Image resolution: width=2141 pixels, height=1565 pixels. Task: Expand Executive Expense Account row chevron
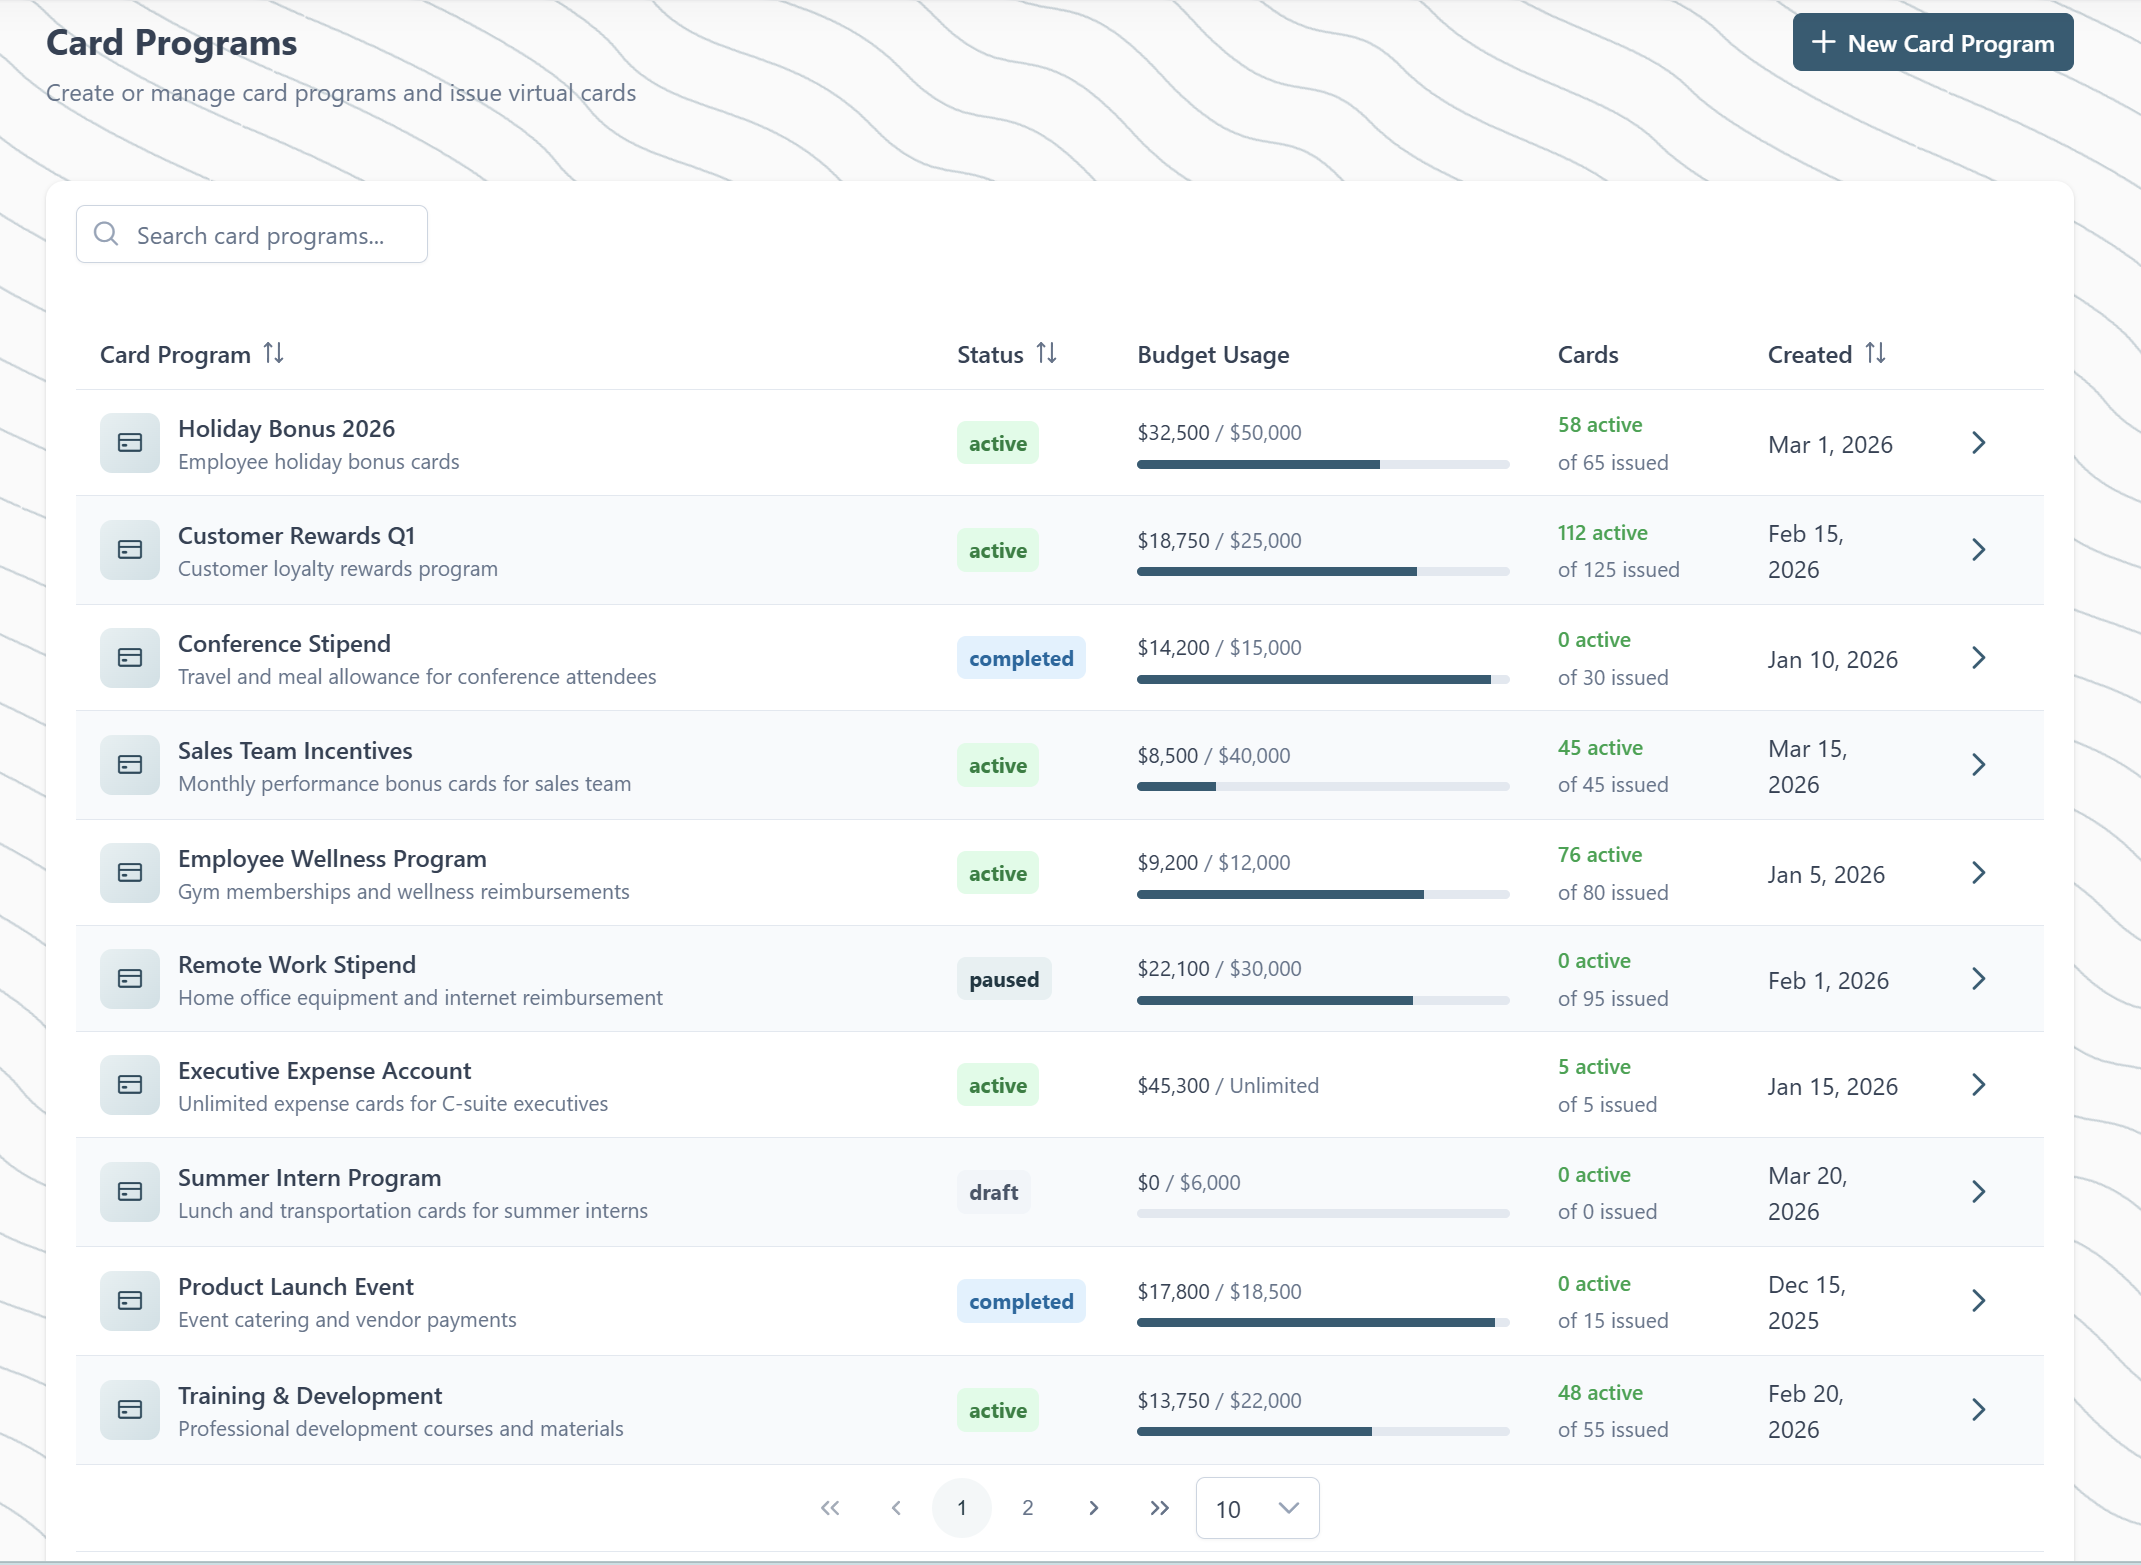click(x=1978, y=1085)
